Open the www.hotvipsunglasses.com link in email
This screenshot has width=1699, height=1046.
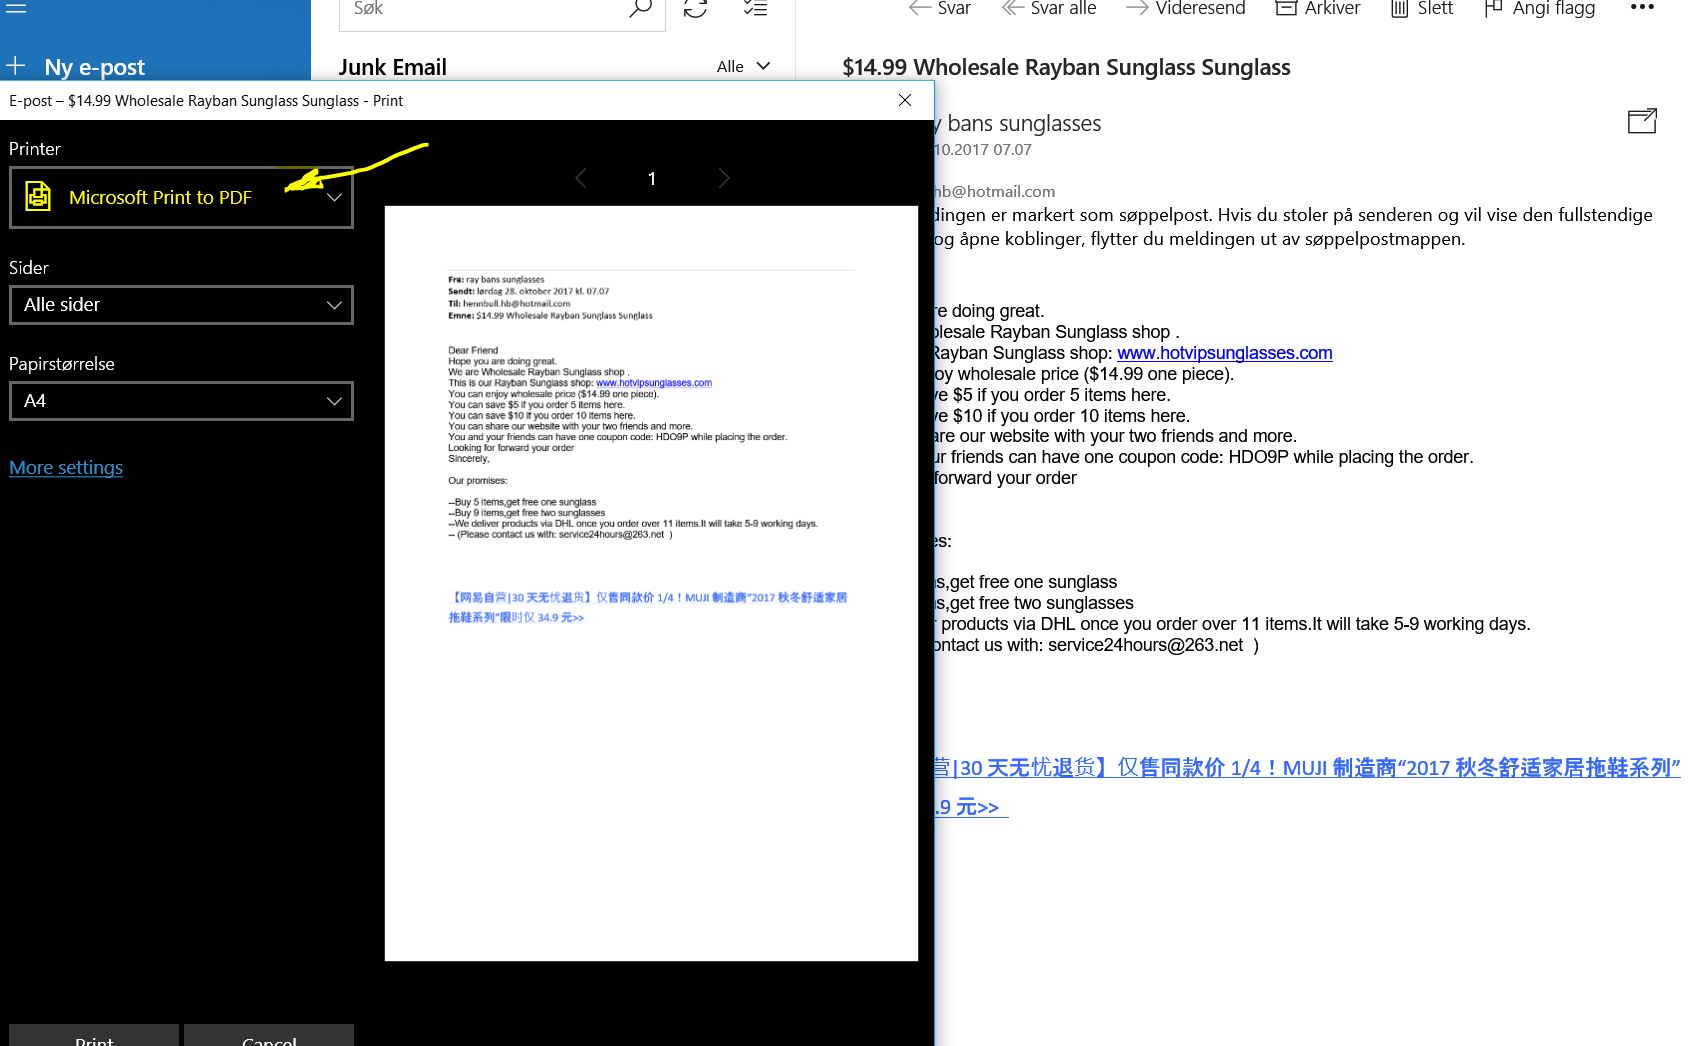point(1224,353)
